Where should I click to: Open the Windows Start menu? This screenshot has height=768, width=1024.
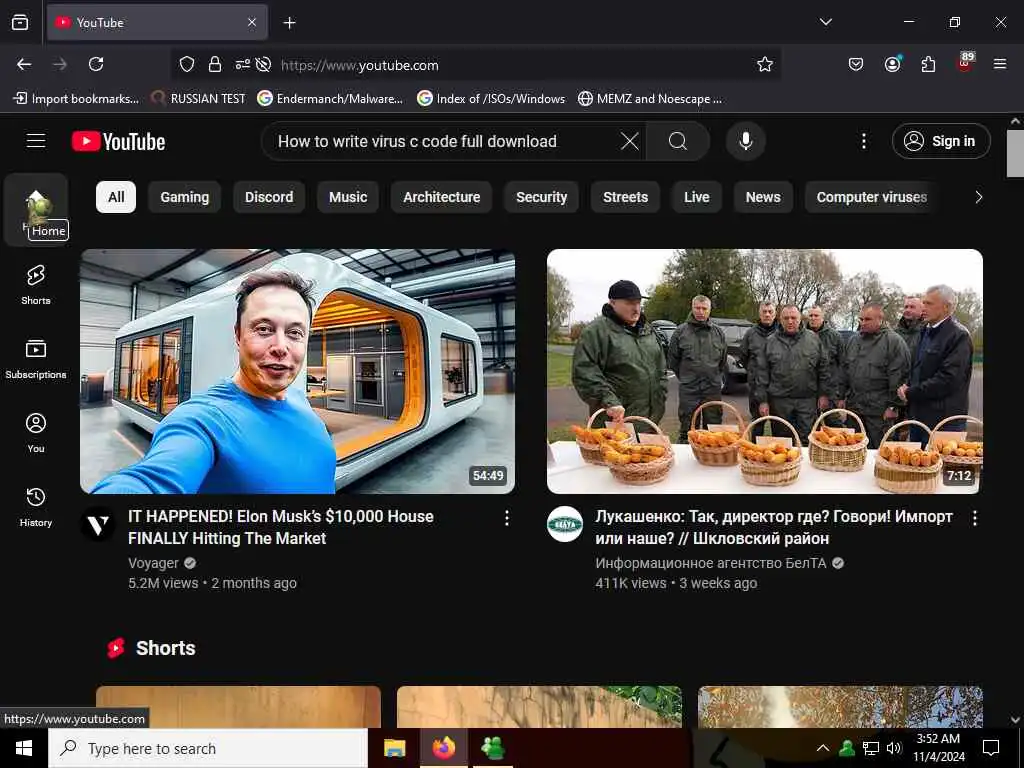coord(24,748)
